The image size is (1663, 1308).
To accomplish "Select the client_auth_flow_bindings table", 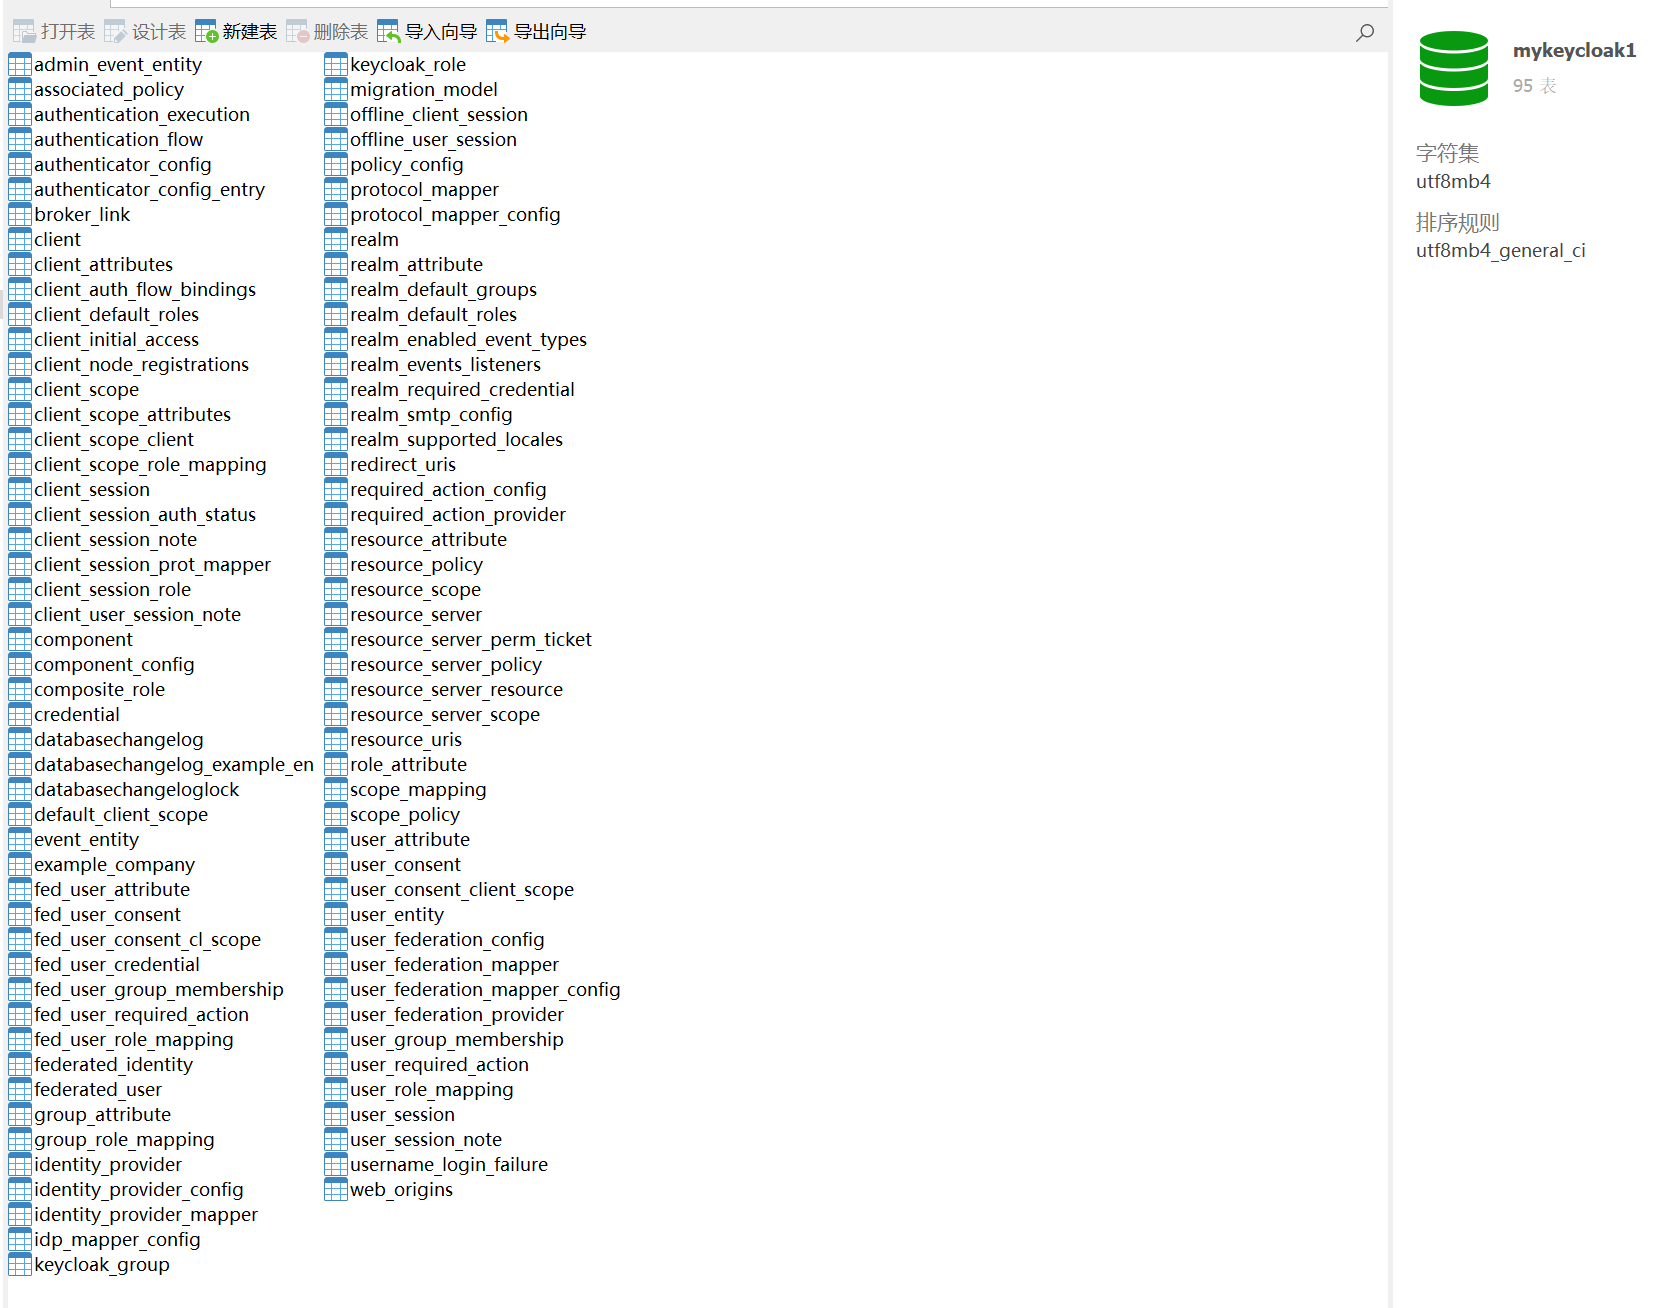I will point(145,290).
